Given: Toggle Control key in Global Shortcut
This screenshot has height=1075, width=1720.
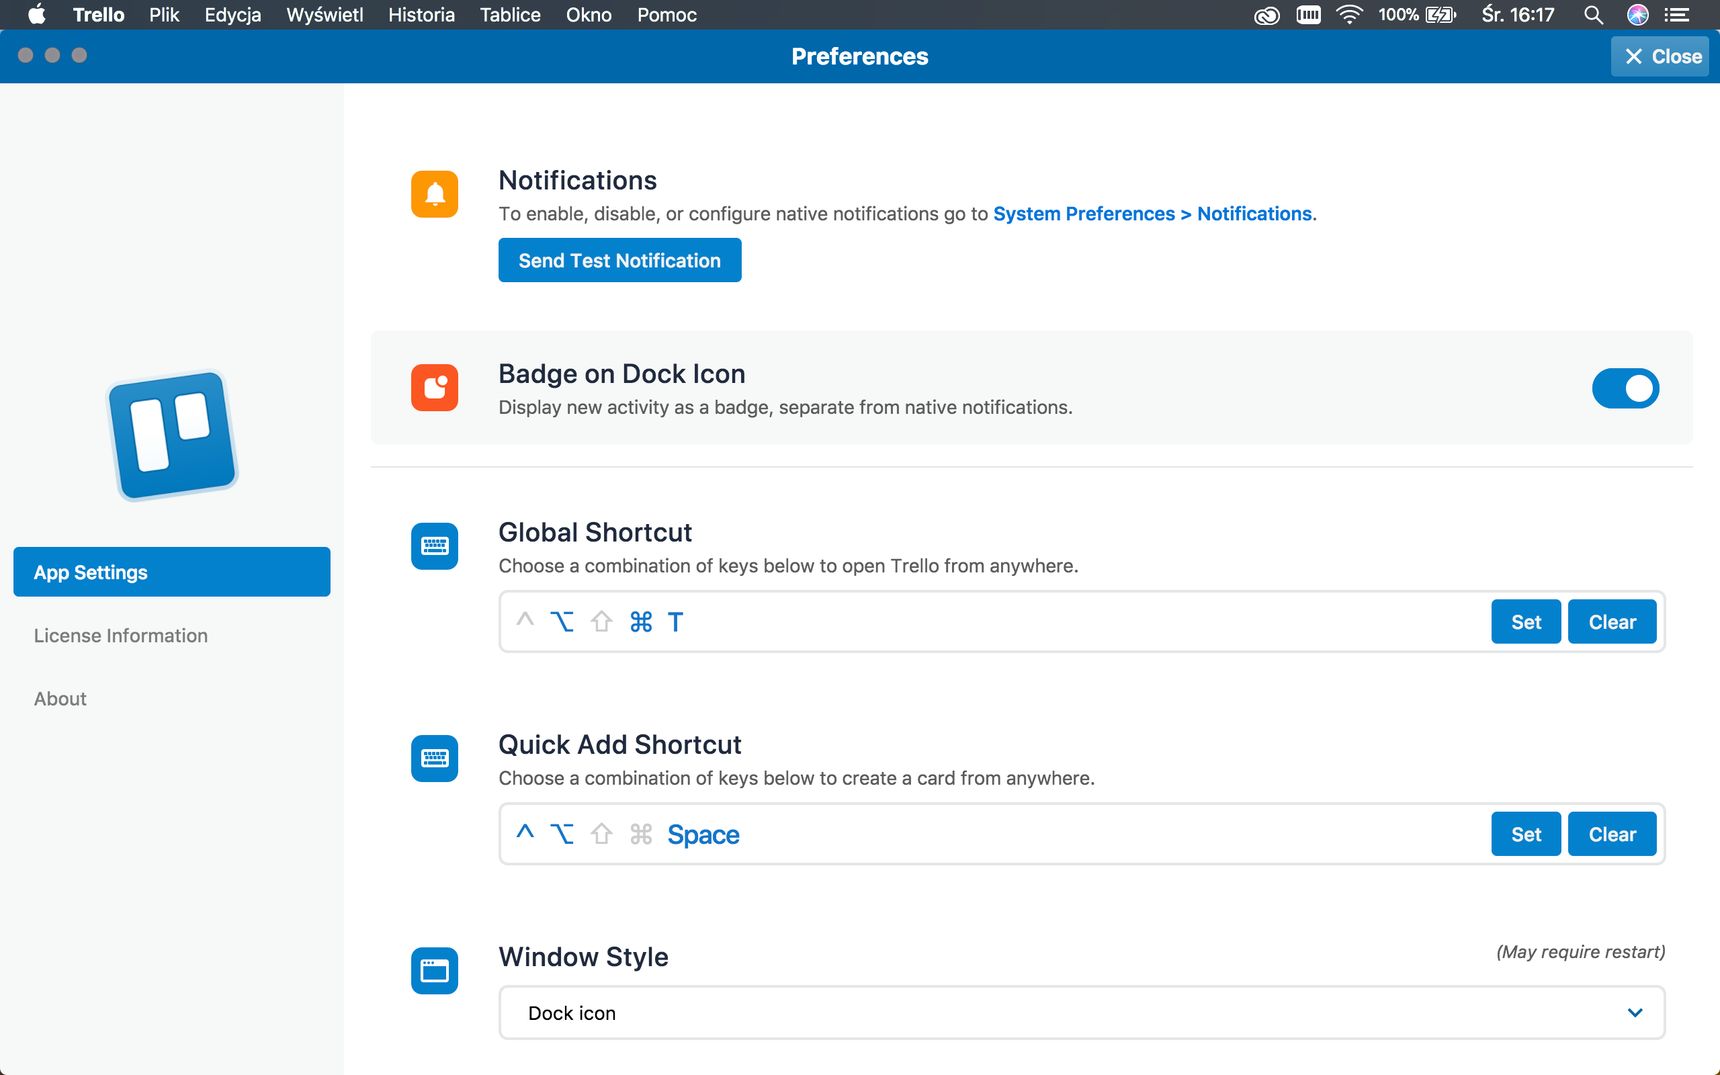Looking at the screenshot, I should pos(525,621).
